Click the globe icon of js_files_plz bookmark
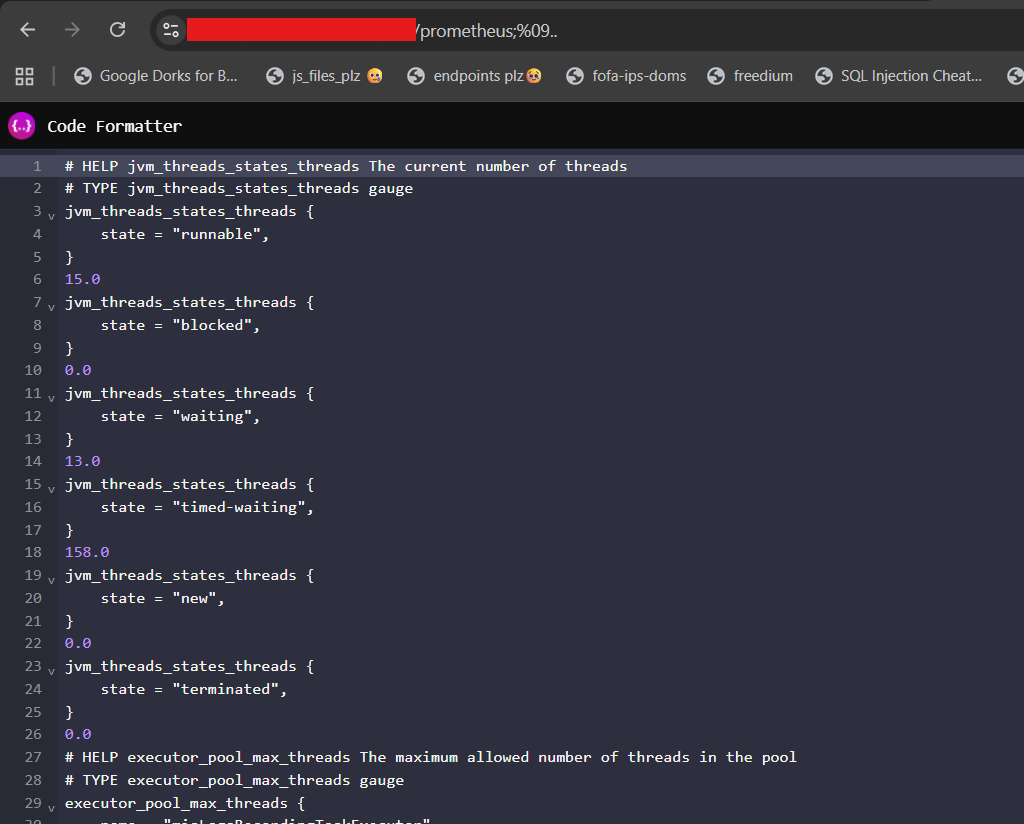The image size is (1024, 824). coord(275,76)
